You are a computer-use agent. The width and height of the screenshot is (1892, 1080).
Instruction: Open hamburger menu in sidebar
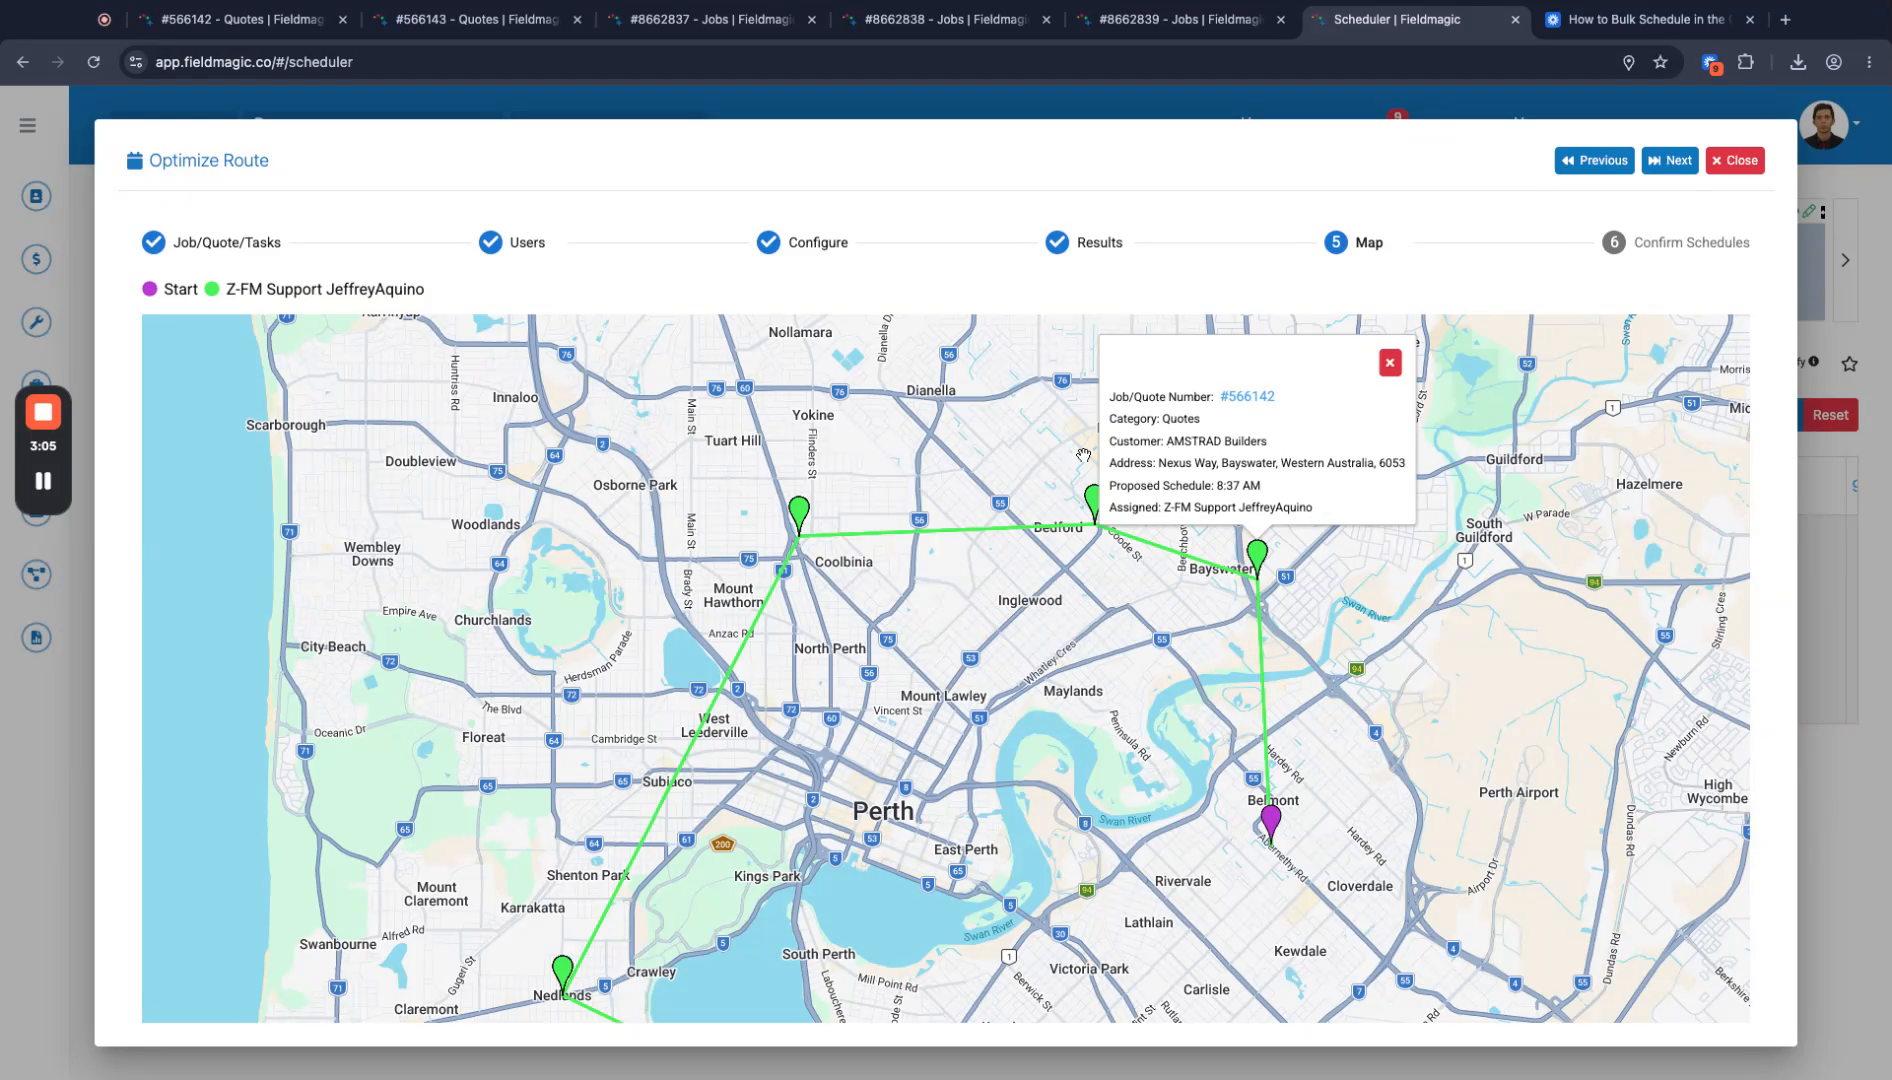point(28,126)
